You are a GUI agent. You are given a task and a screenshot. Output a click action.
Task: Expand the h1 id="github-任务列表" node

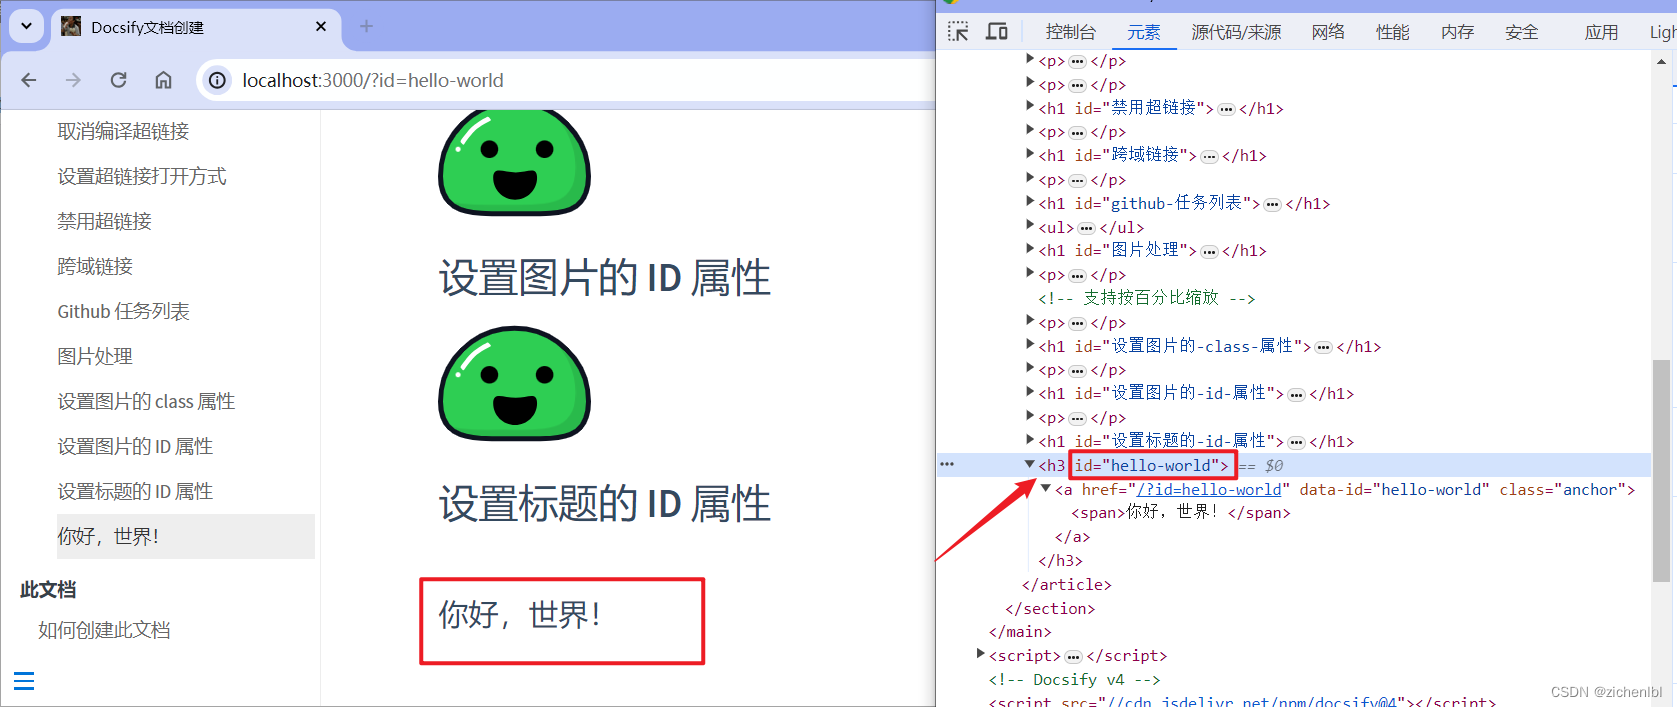[1030, 201]
